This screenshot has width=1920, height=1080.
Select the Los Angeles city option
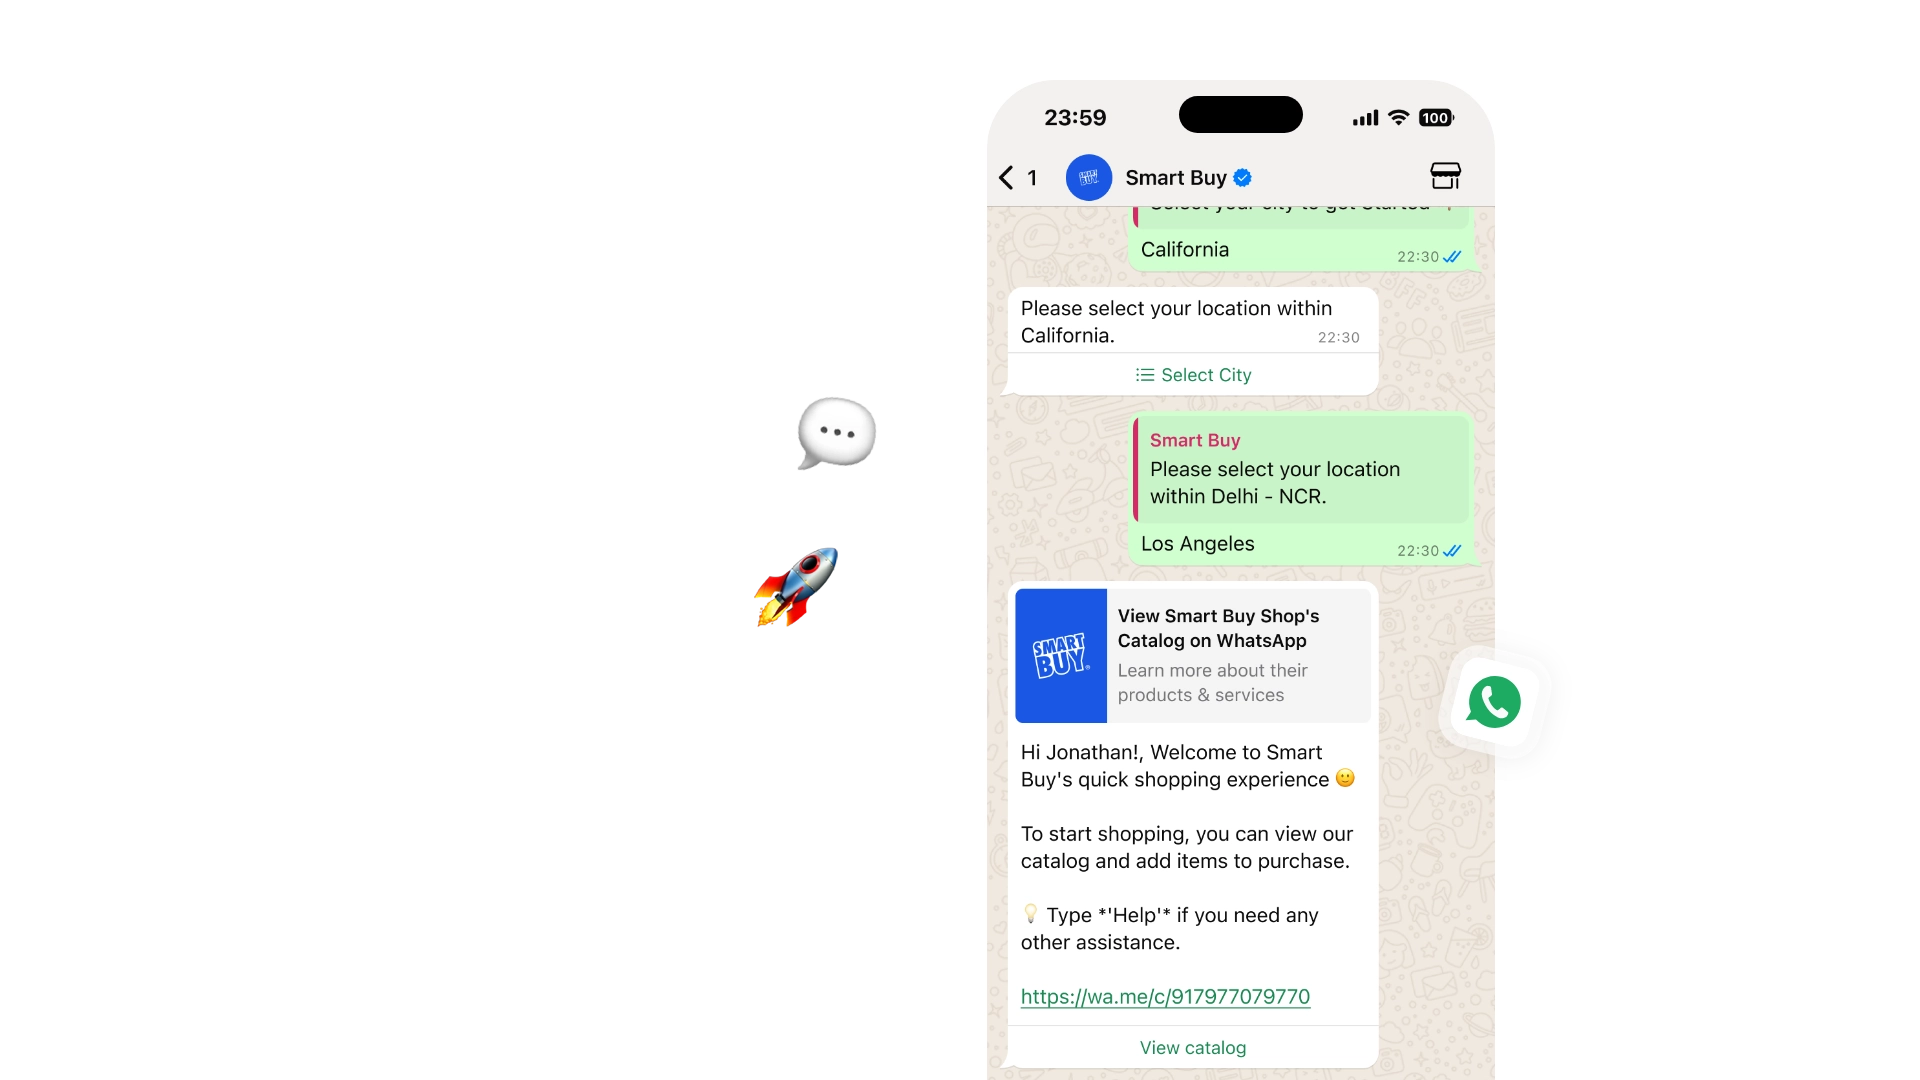coord(1197,542)
